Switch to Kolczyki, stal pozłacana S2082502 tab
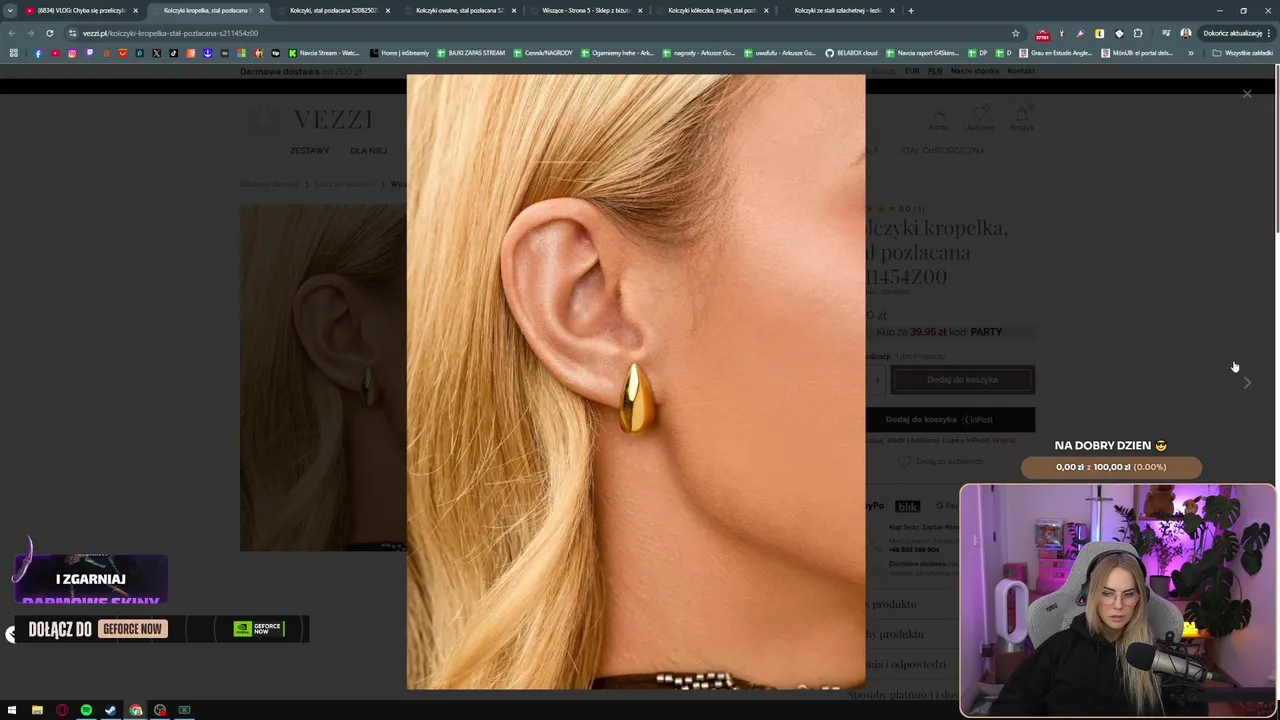The width and height of the screenshot is (1280, 720). coord(333,10)
